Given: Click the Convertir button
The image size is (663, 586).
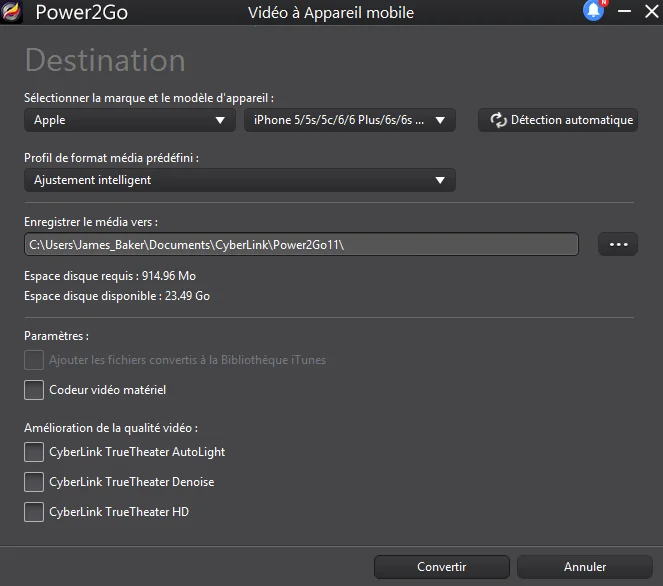Looking at the screenshot, I should tap(442, 567).
